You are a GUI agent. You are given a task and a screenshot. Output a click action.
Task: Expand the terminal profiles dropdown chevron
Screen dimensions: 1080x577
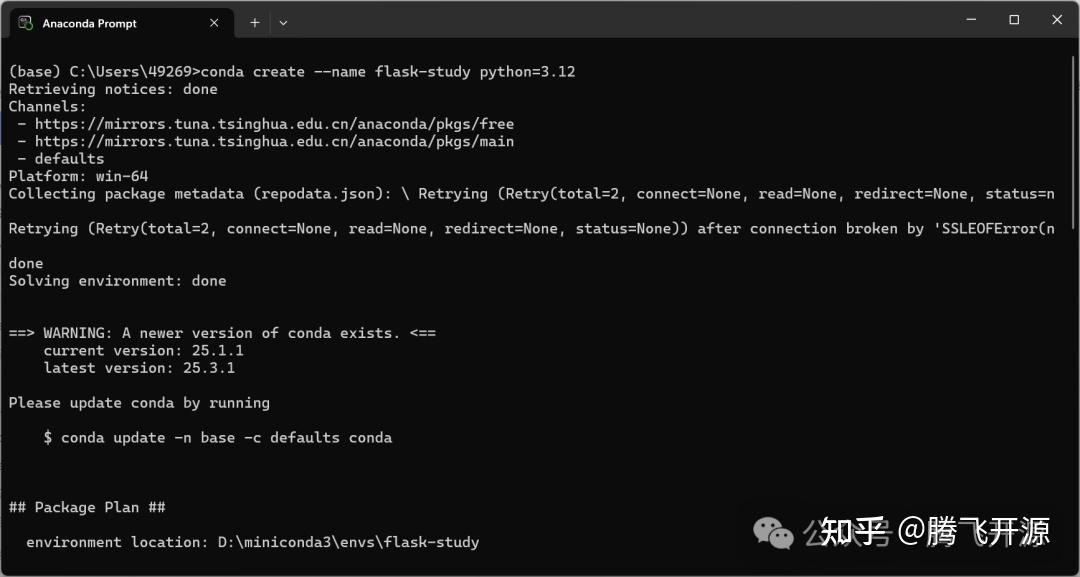(283, 23)
